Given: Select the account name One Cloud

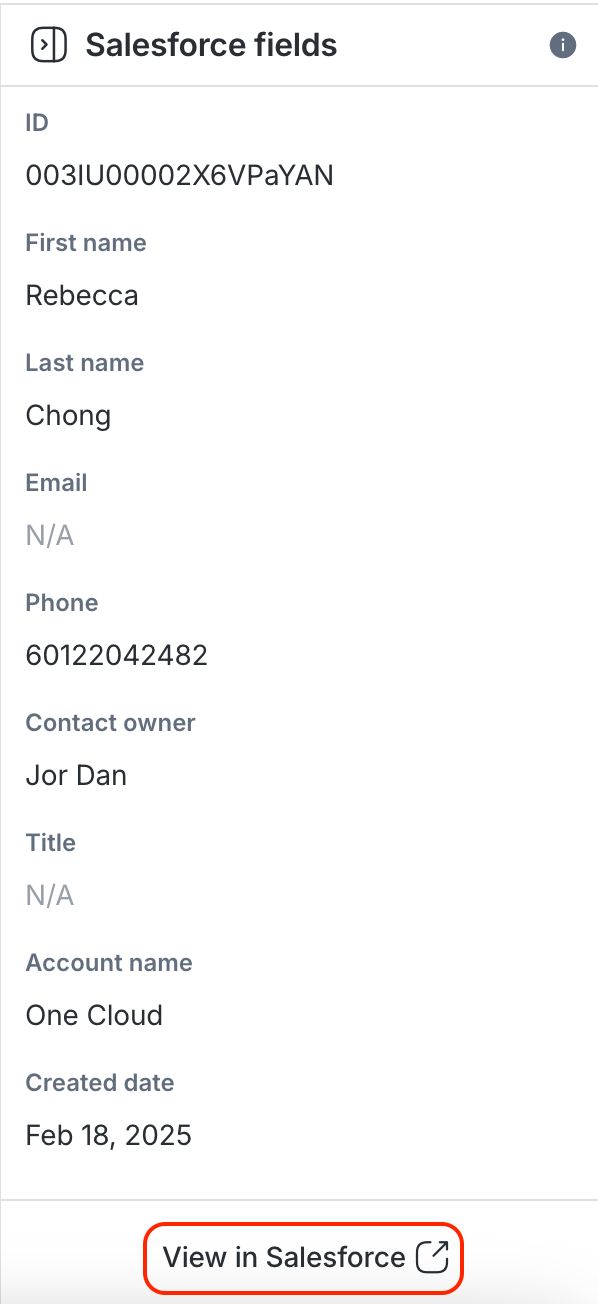Looking at the screenshot, I should point(94,1016).
